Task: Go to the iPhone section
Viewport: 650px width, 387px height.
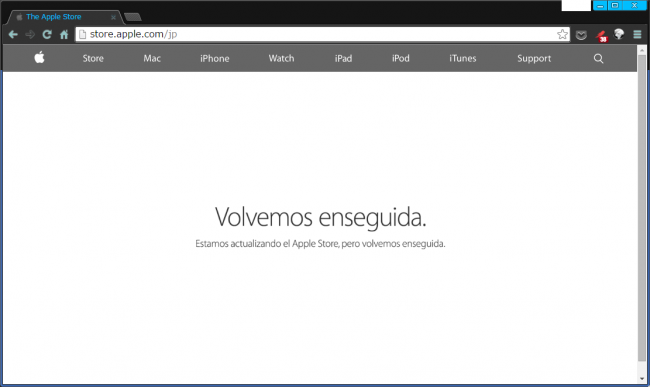Action: (x=214, y=58)
